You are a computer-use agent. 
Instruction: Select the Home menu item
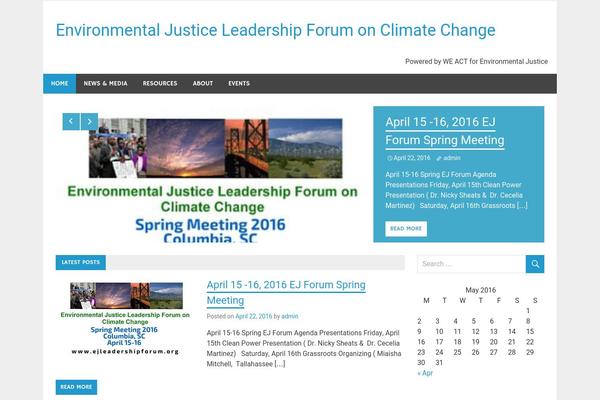click(60, 83)
